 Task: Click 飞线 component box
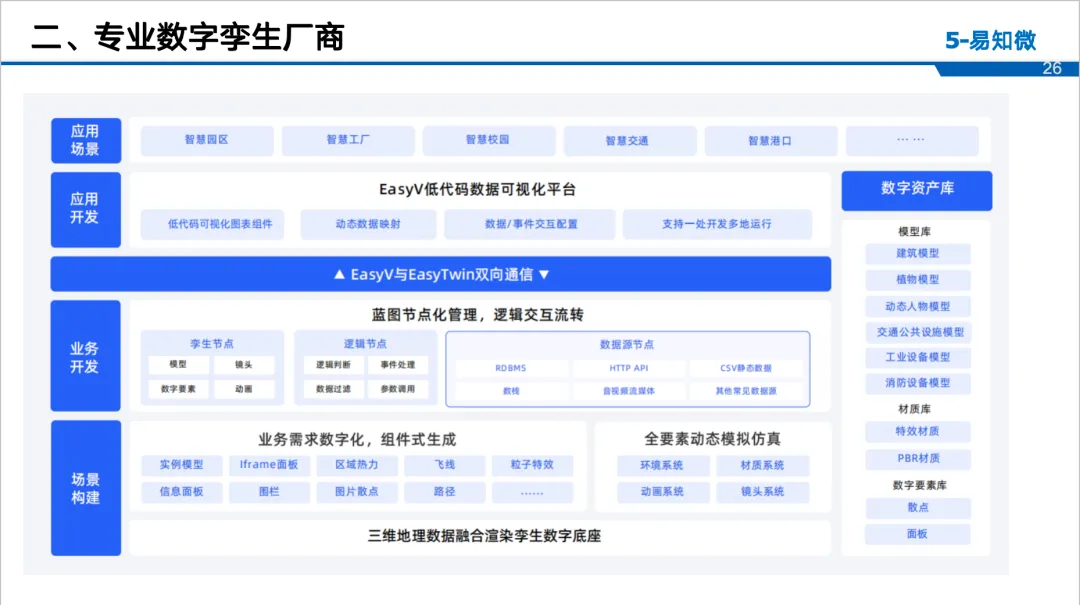coord(445,465)
